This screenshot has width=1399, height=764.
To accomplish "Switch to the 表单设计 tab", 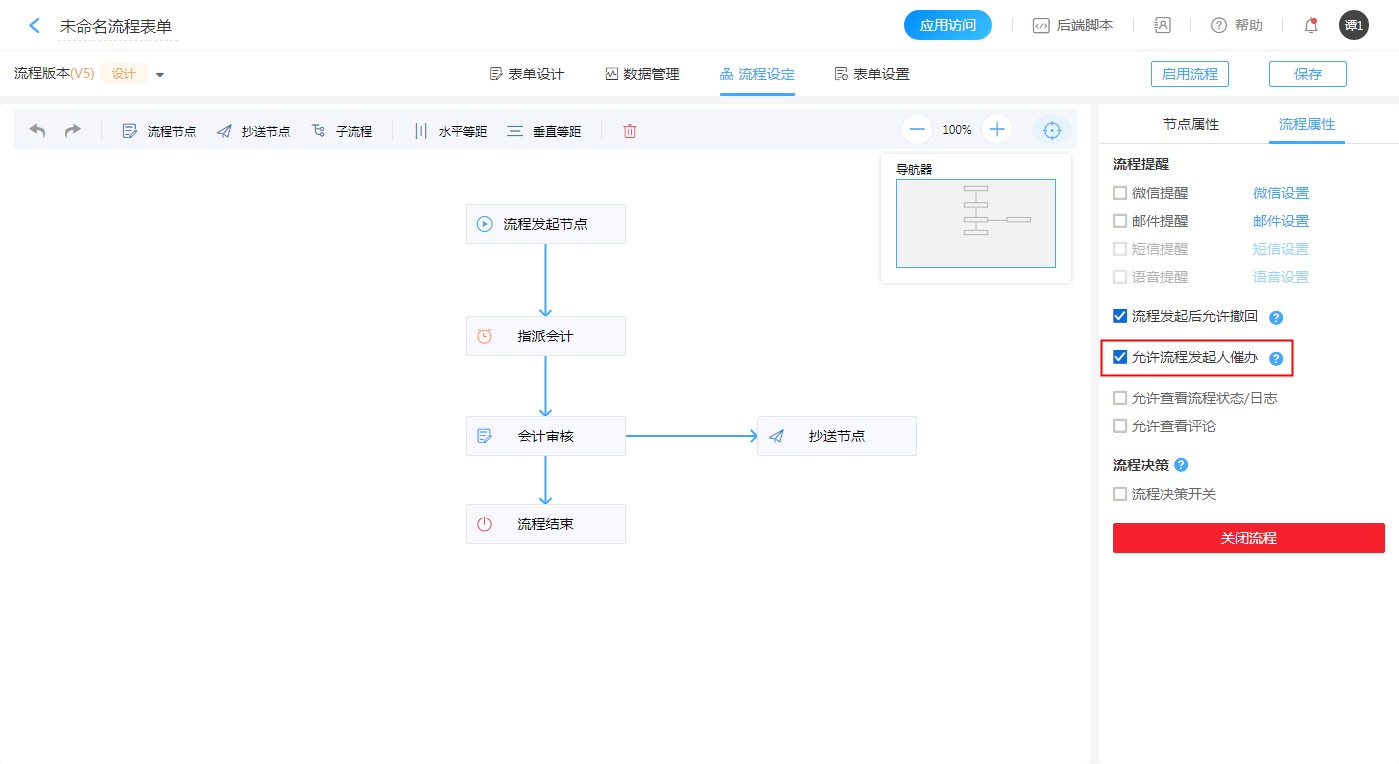I will [x=527, y=74].
